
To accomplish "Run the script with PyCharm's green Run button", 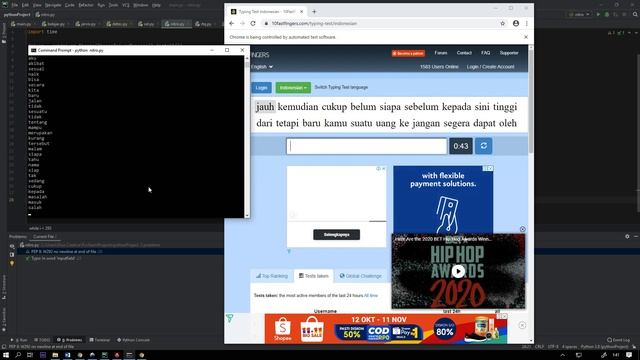I will tap(598, 14).
